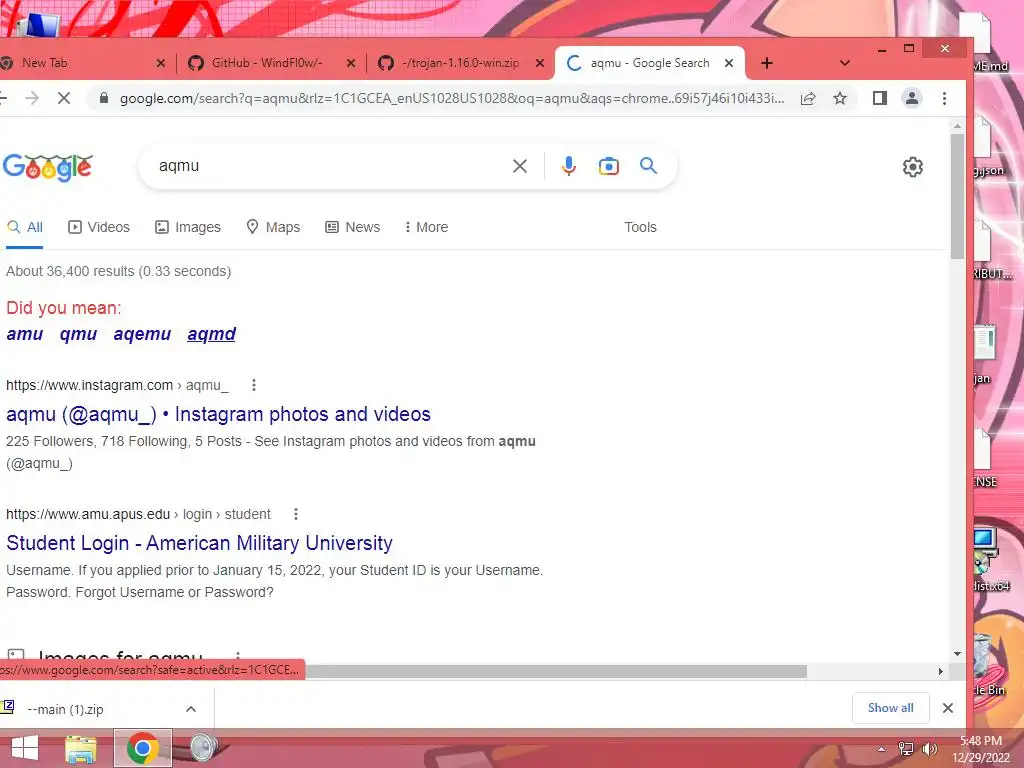The height and width of the screenshot is (768, 1024).
Task: Open new tab with plus button
Action: tap(767, 63)
